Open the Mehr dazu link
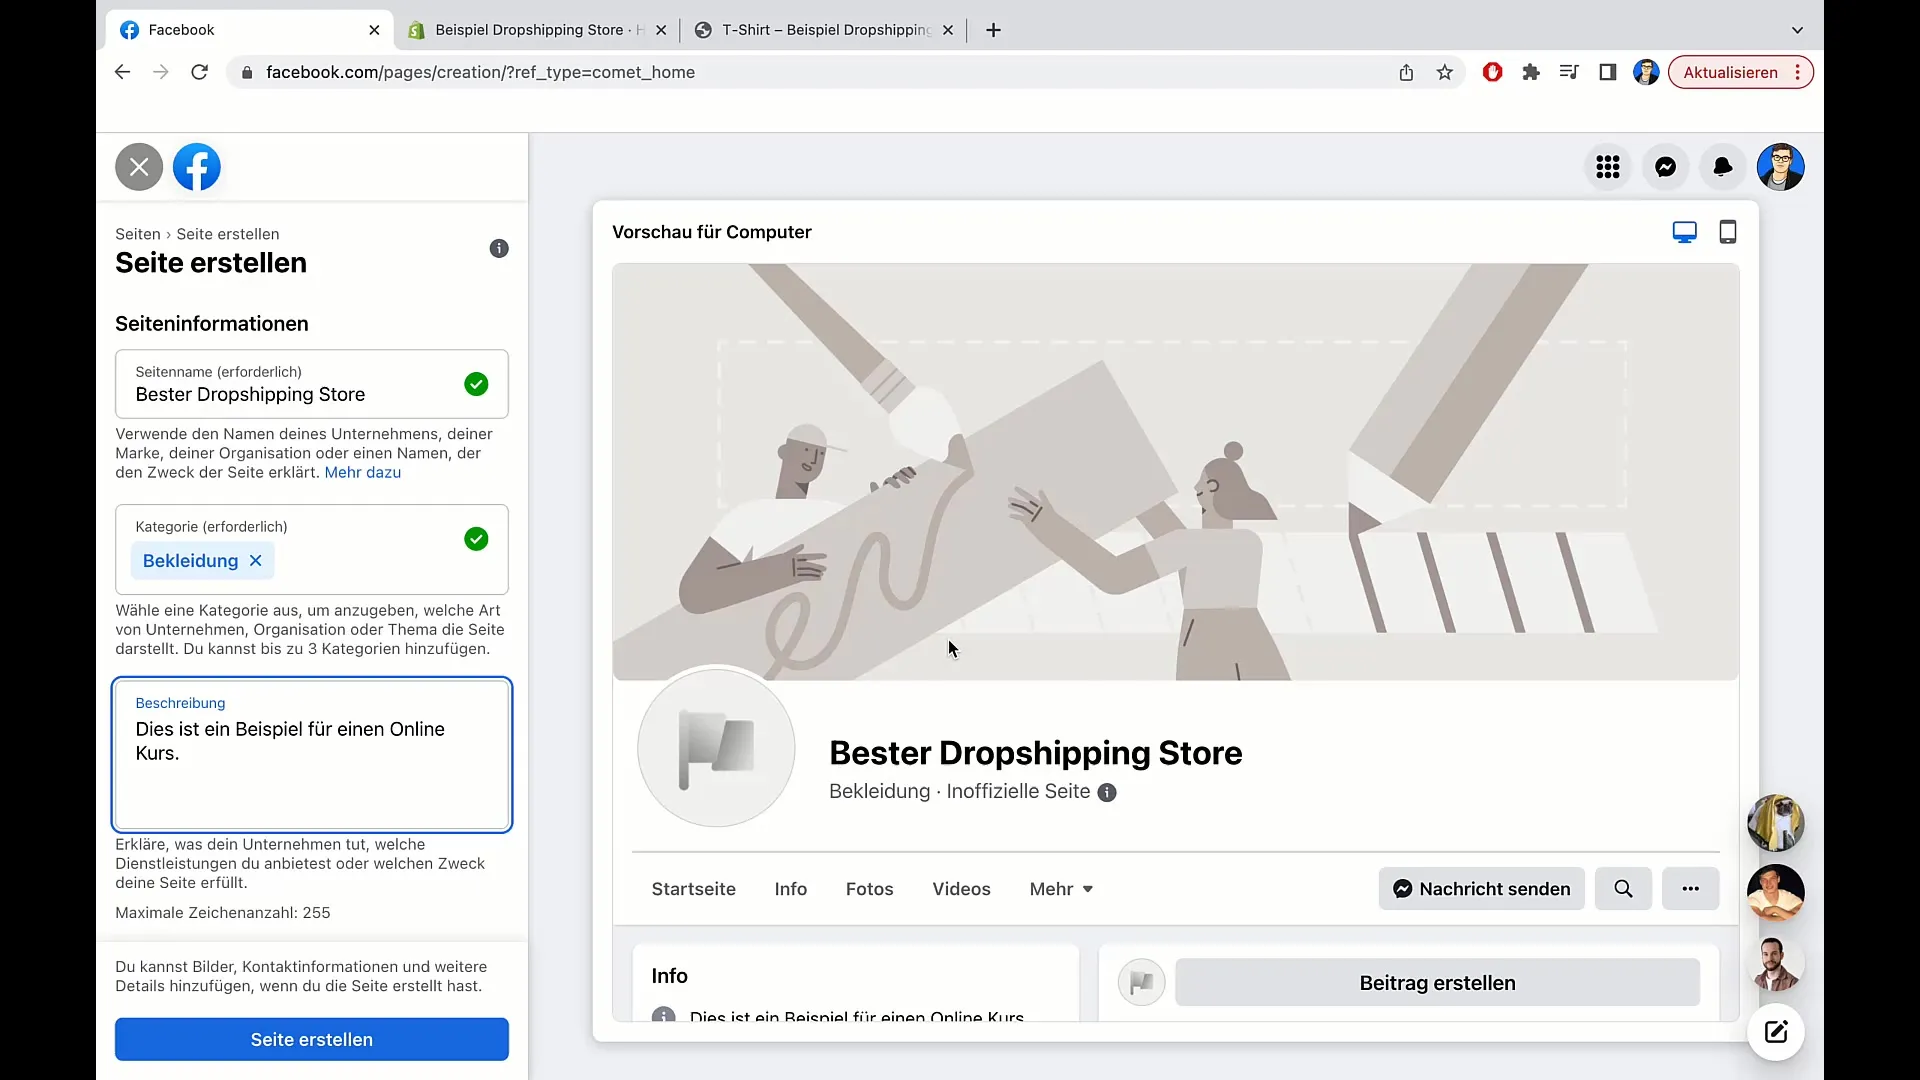The height and width of the screenshot is (1080, 1920). pos(362,473)
